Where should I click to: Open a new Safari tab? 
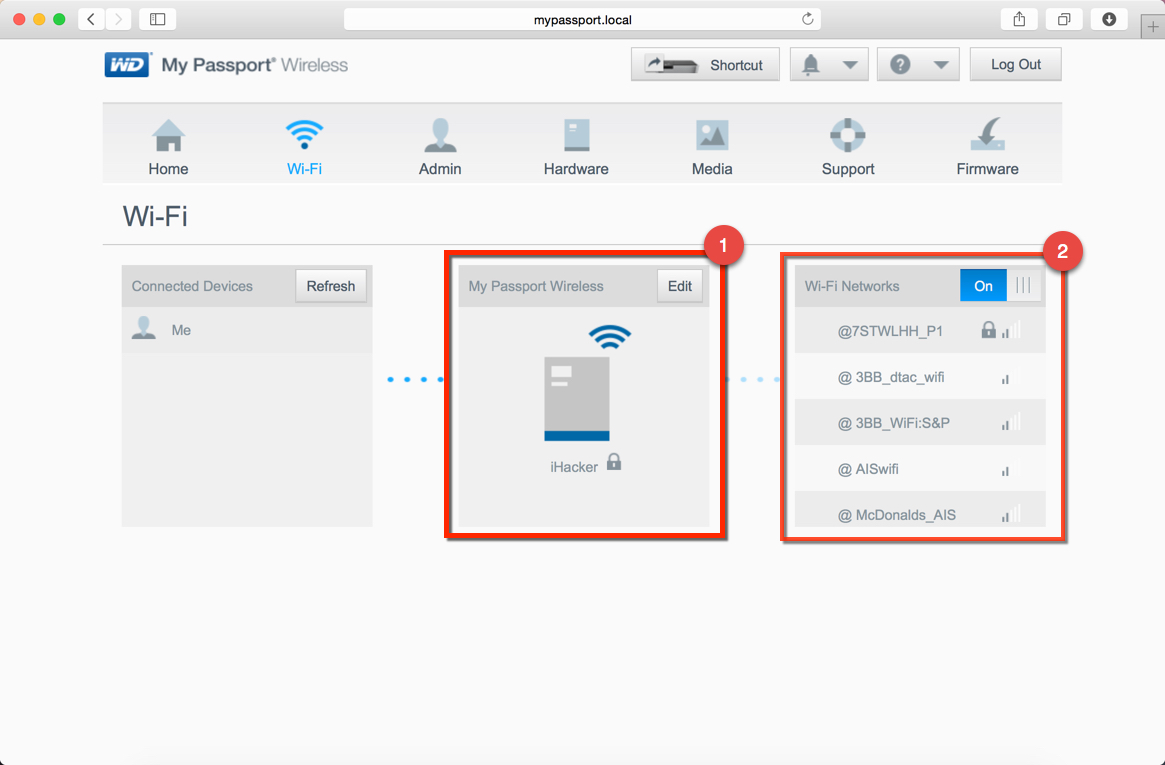[x=1153, y=27]
